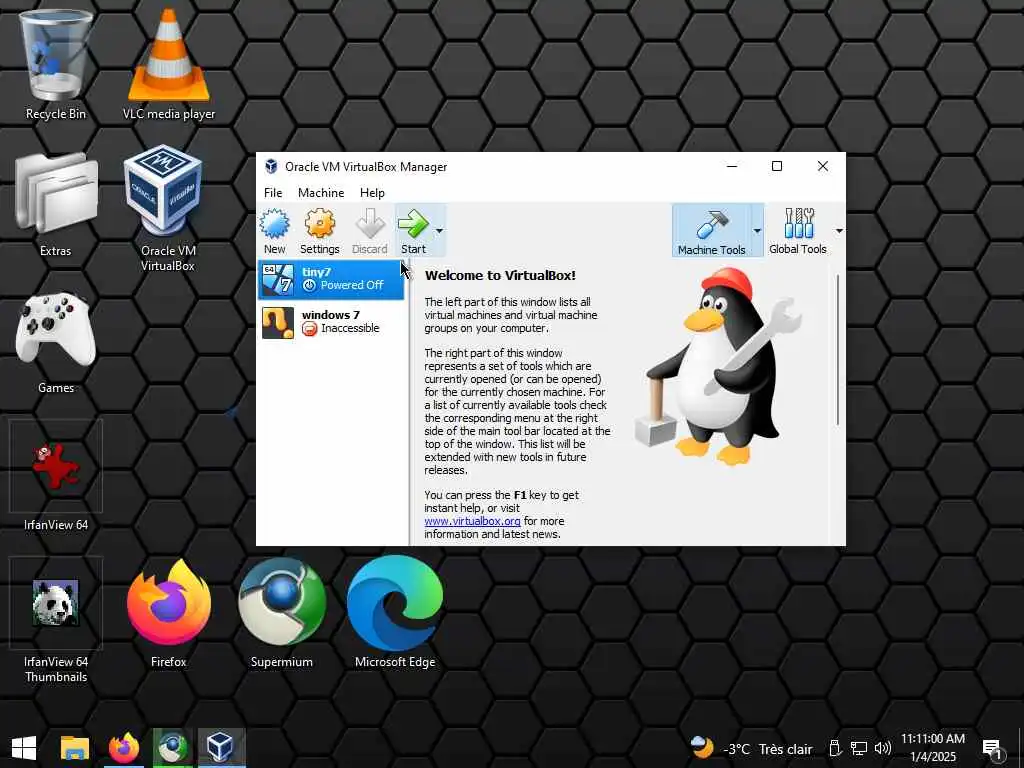Open File Explorer from the taskbar
The image size is (1024, 768).
coord(74,748)
